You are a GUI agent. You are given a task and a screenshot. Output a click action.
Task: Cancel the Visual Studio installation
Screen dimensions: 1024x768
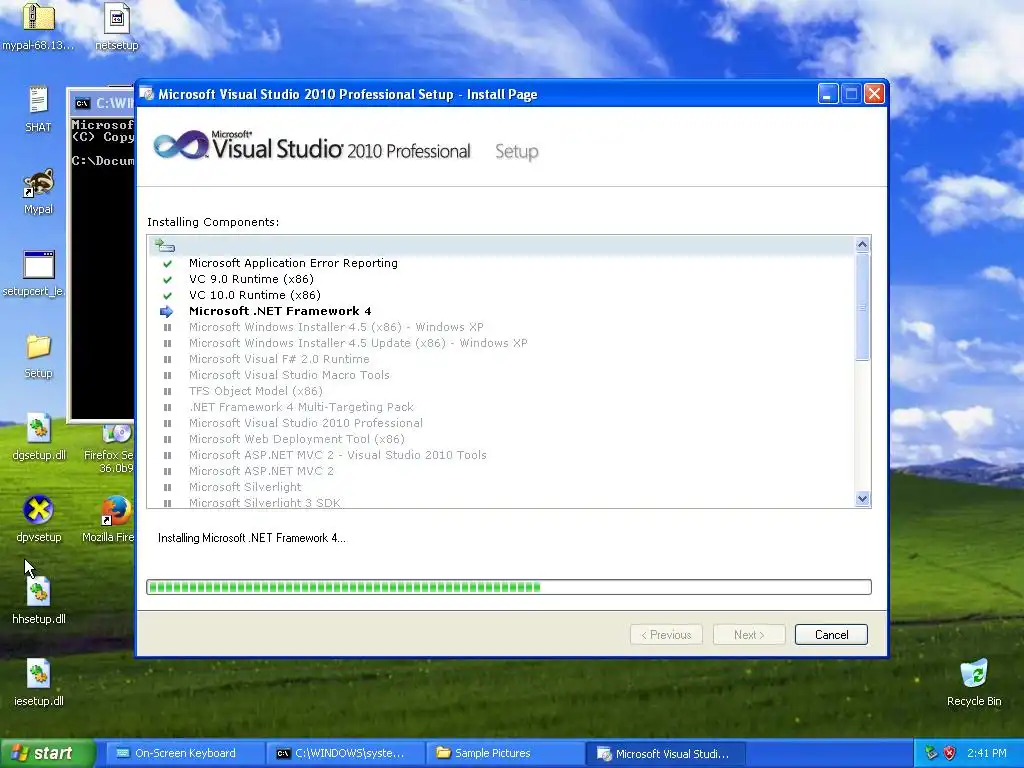831,635
